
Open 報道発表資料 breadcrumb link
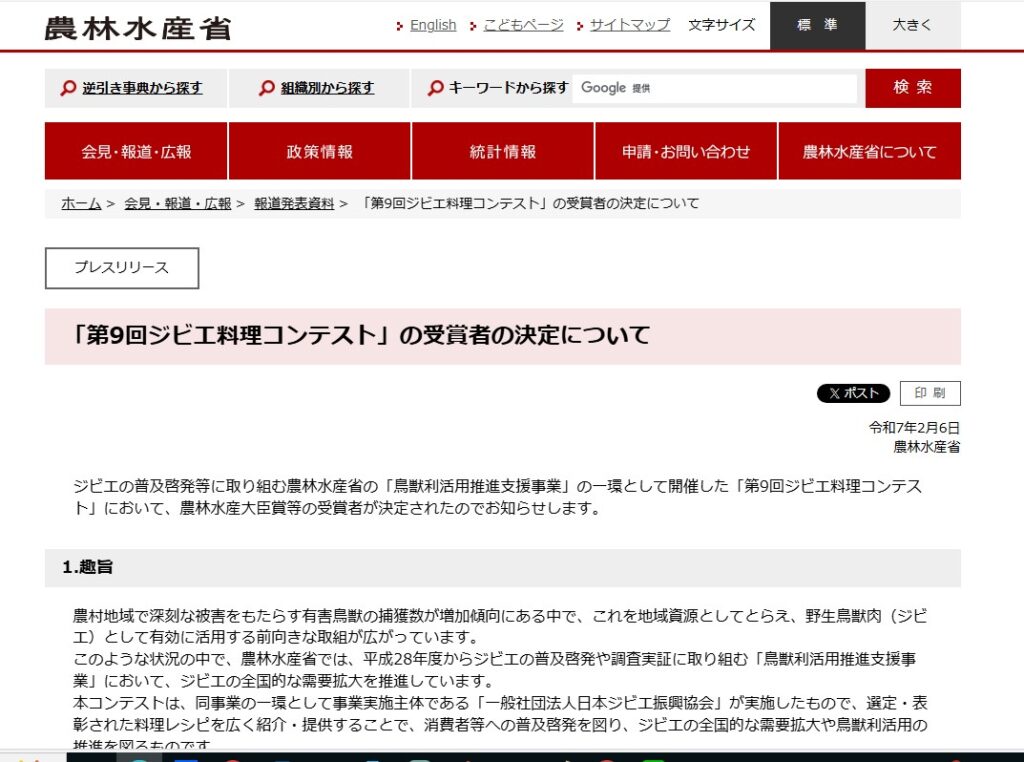[294, 204]
